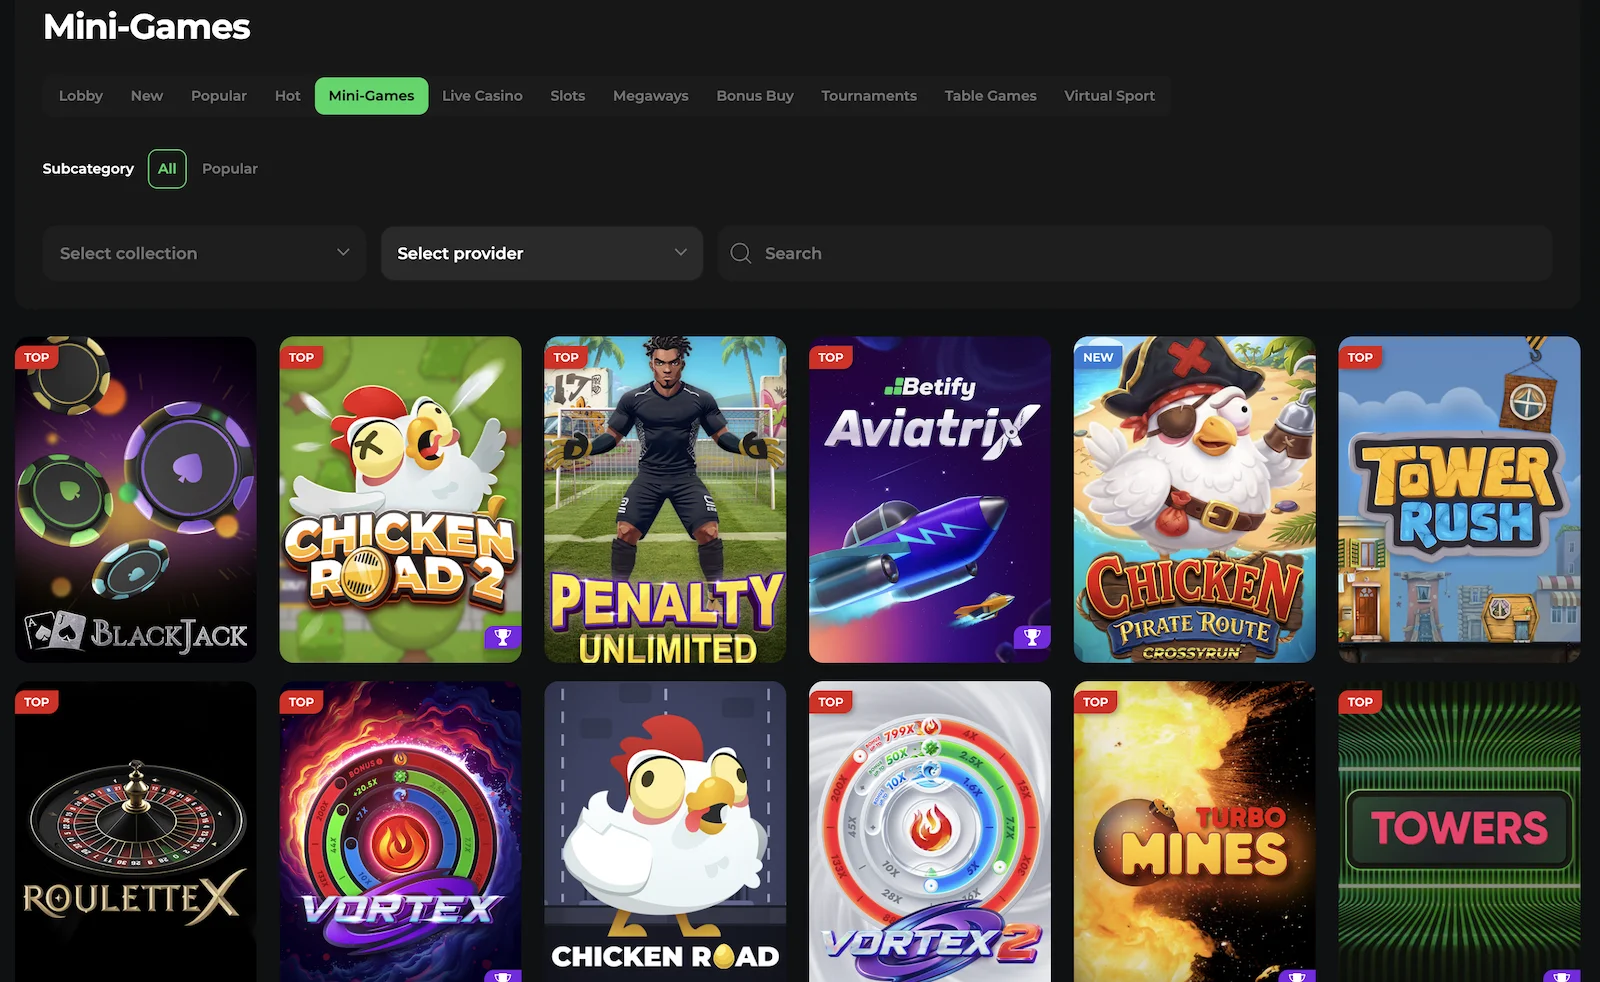Image resolution: width=1600 pixels, height=982 pixels.
Task: Open Table Games tab
Action: pyautogui.click(x=991, y=96)
